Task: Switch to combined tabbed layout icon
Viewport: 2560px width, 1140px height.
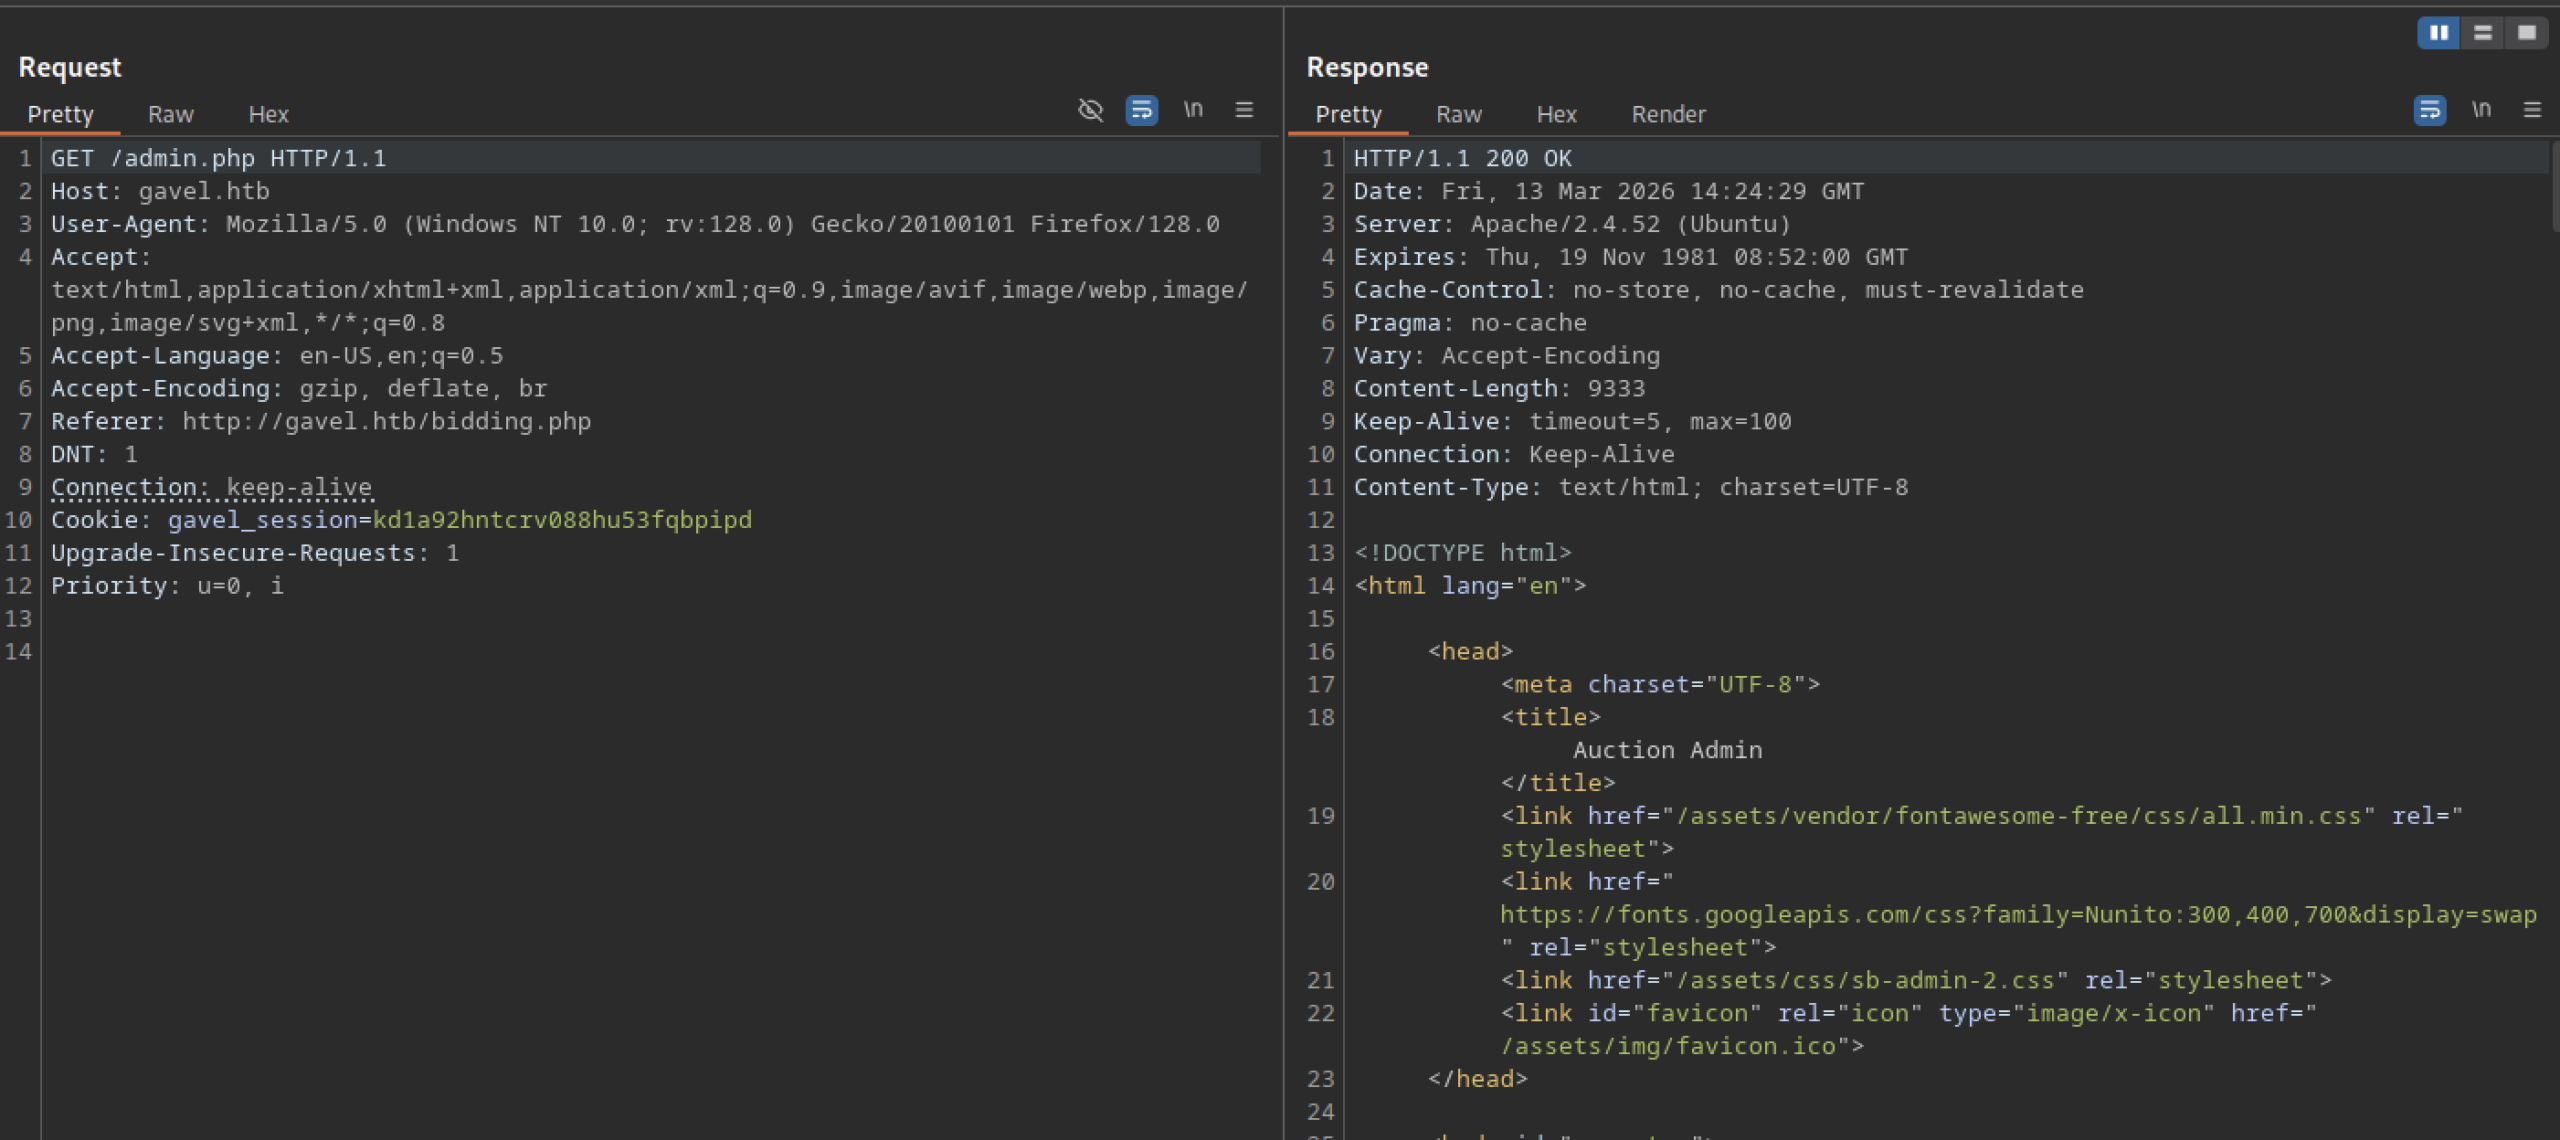Action: 2527,33
